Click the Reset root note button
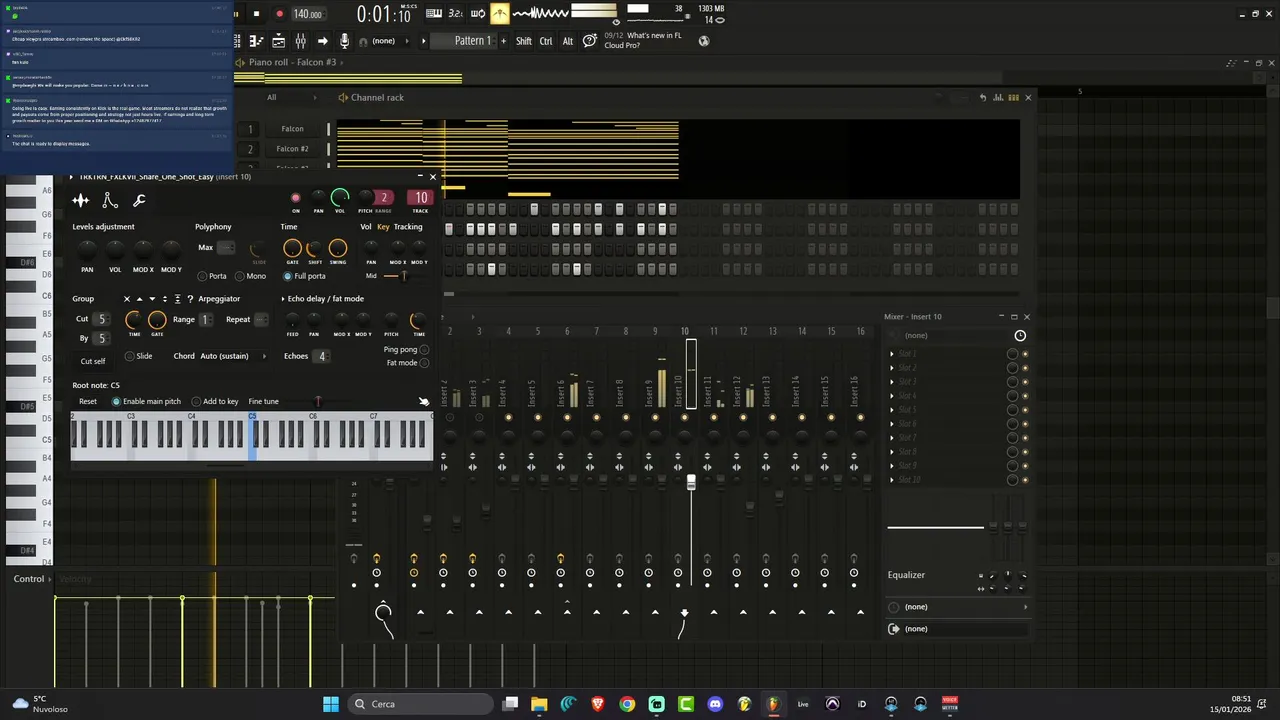 coord(88,401)
